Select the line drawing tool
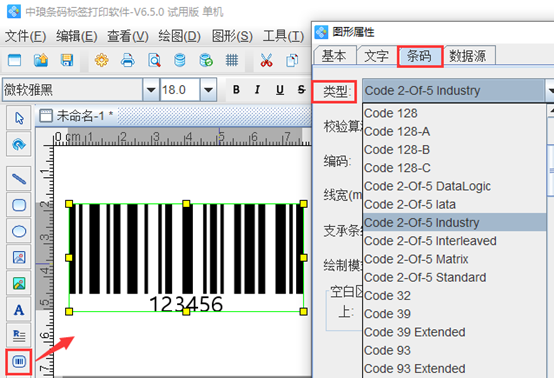Image resolution: width=554 pixels, height=378 pixels. click(x=19, y=179)
